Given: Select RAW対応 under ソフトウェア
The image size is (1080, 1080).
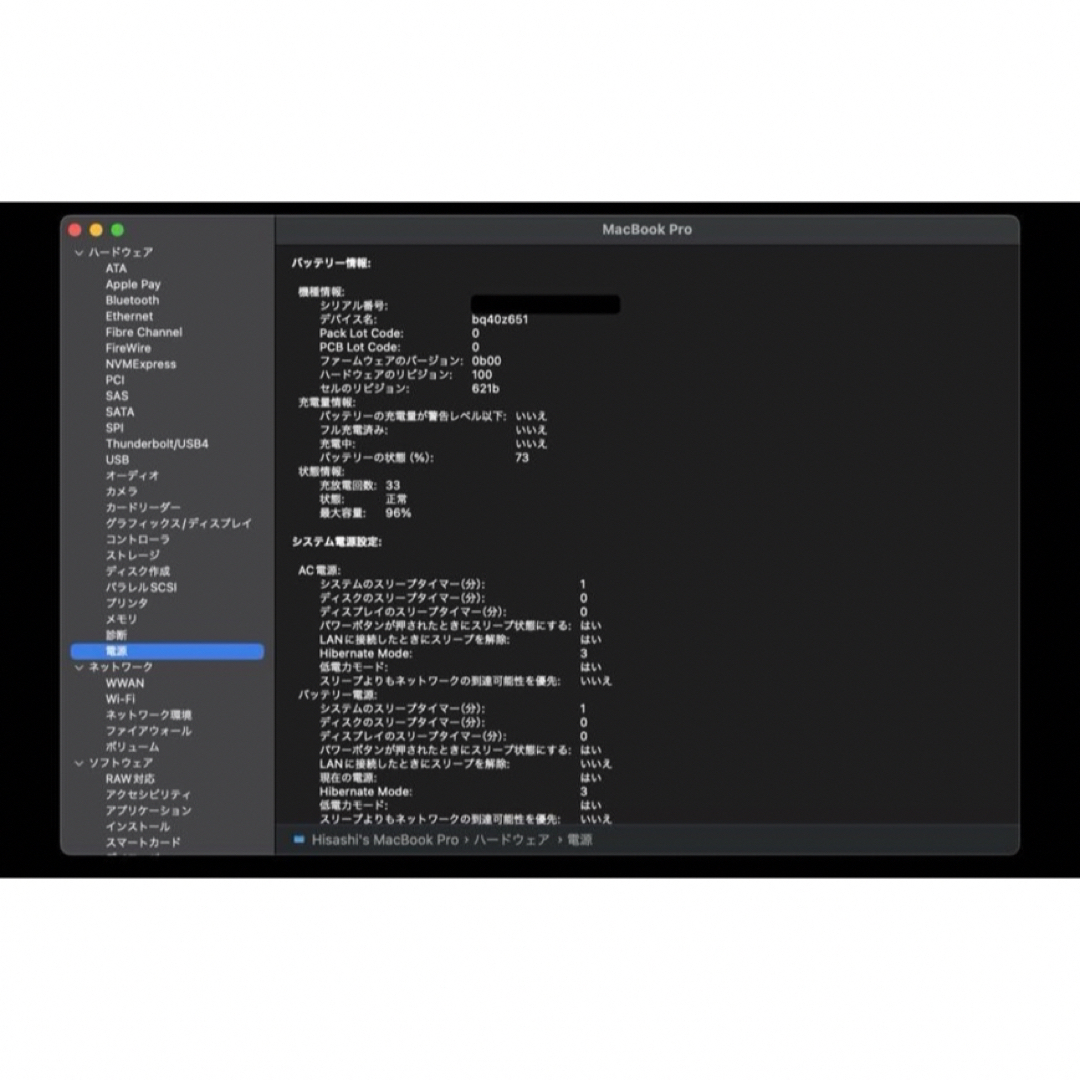Looking at the screenshot, I should [130, 779].
